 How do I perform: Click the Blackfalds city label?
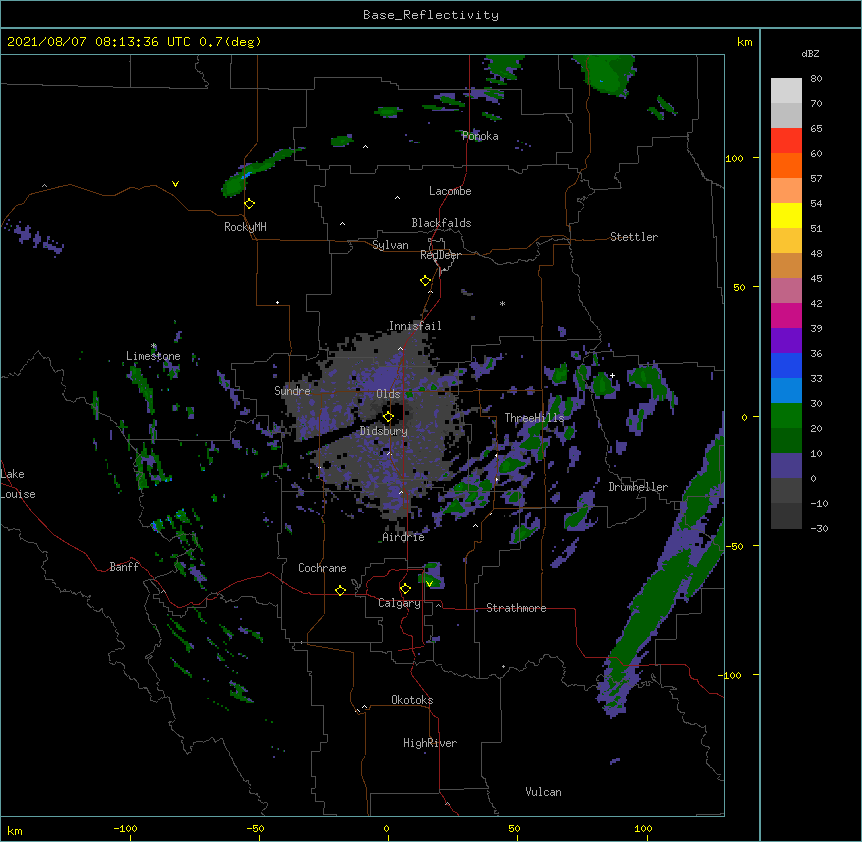pyautogui.click(x=441, y=223)
